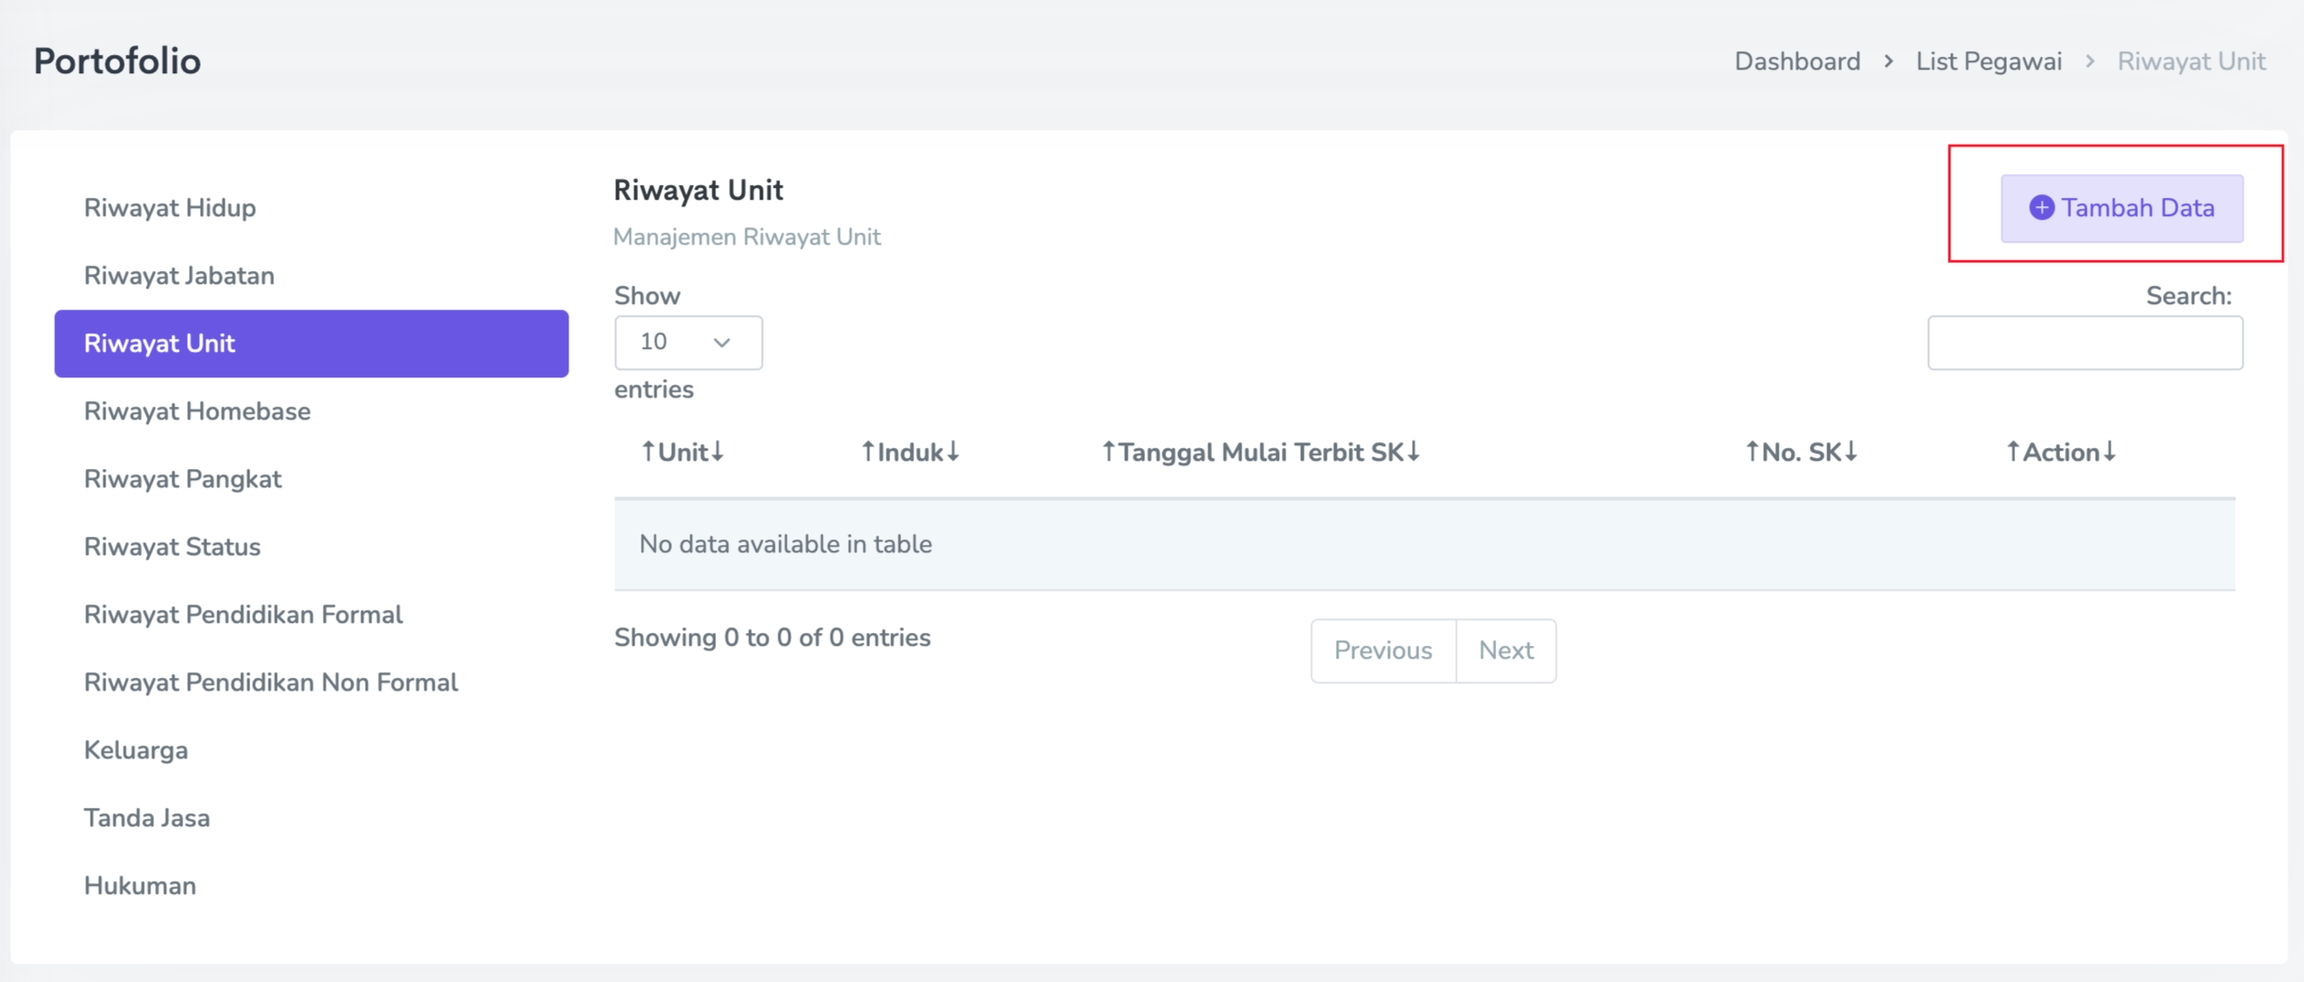Open the Keluarga section
Viewport: 2304px width, 982px height.
(136, 751)
